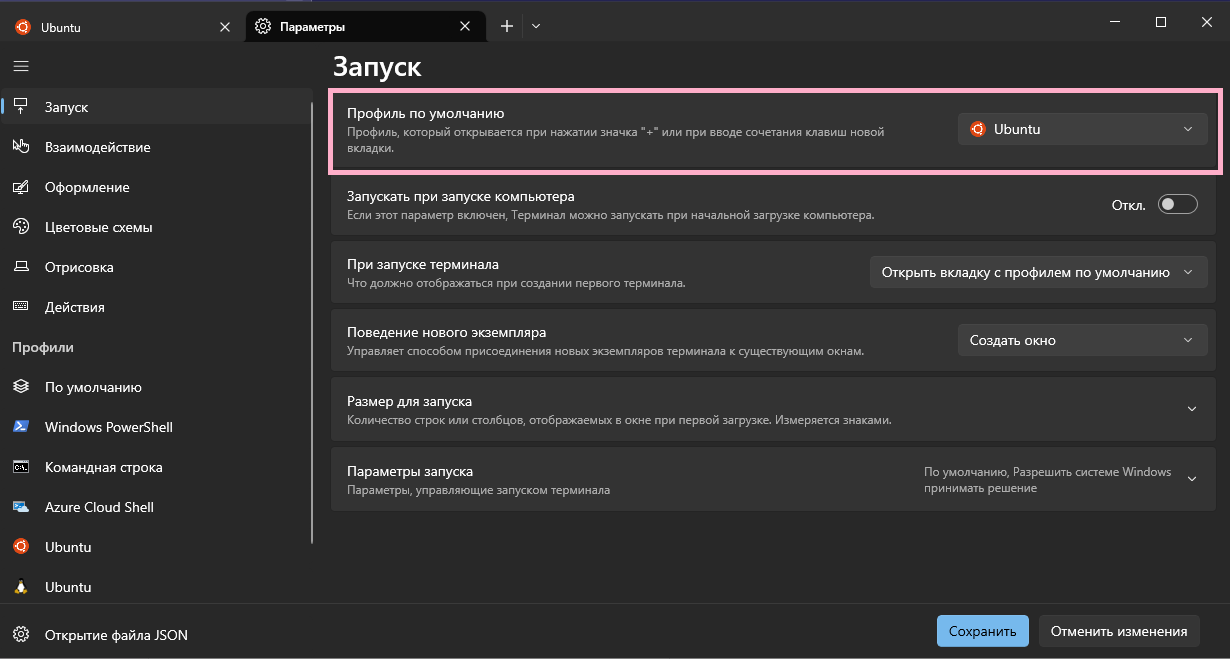Open the При запуске терминала dropdown
The width and height of the screenshot is (1231, 659).
click(x=1038, y=272)
